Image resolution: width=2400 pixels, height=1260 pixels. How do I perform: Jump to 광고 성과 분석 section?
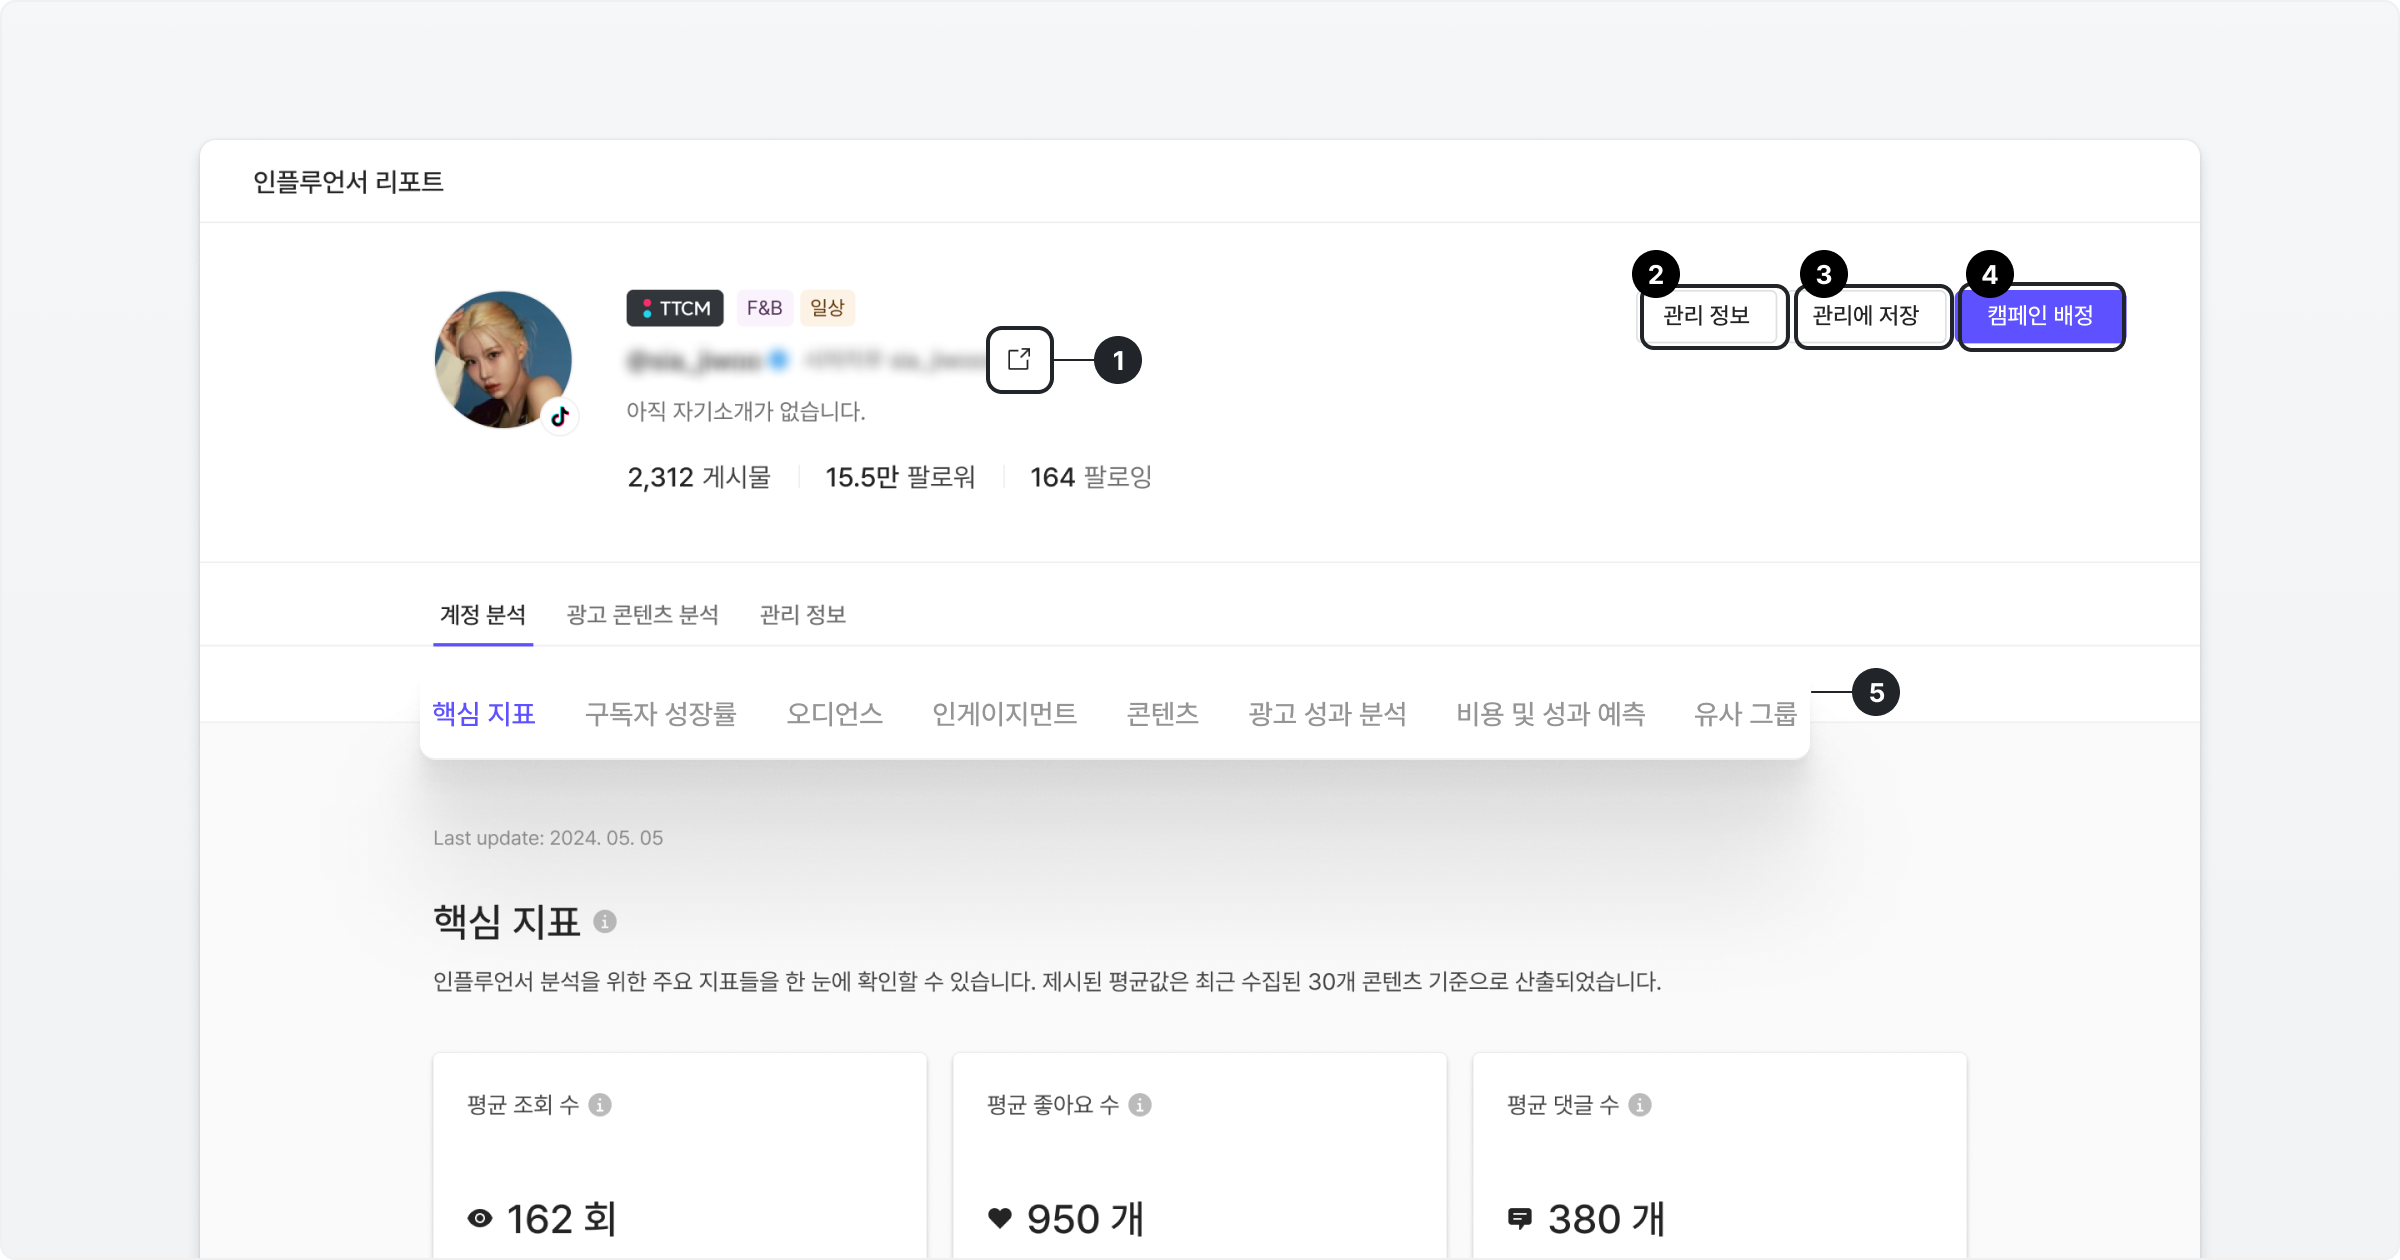(x=1328, y=714)
